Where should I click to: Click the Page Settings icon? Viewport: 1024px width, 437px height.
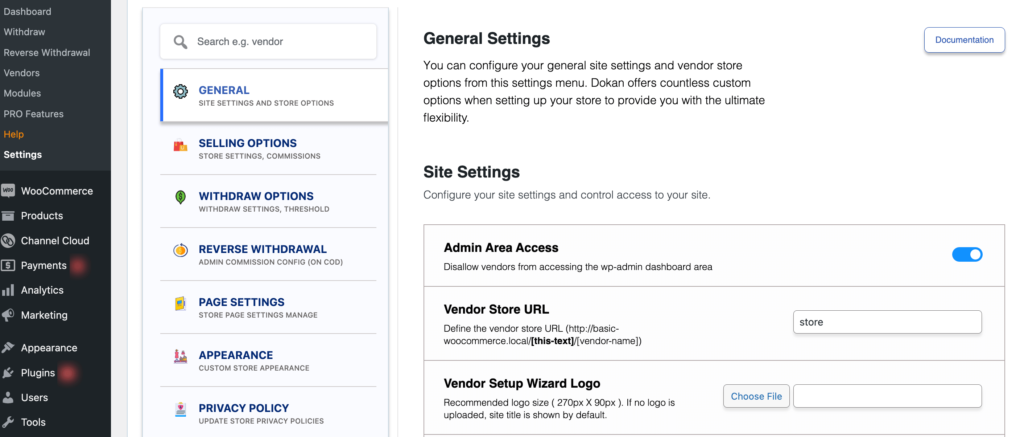pyautogui.click(x=180, y=304)
